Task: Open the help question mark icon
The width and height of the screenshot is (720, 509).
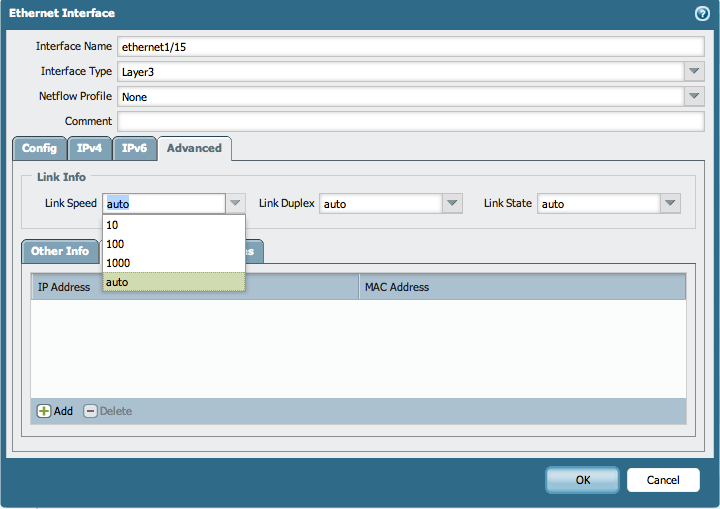Action: pos(702,14)
